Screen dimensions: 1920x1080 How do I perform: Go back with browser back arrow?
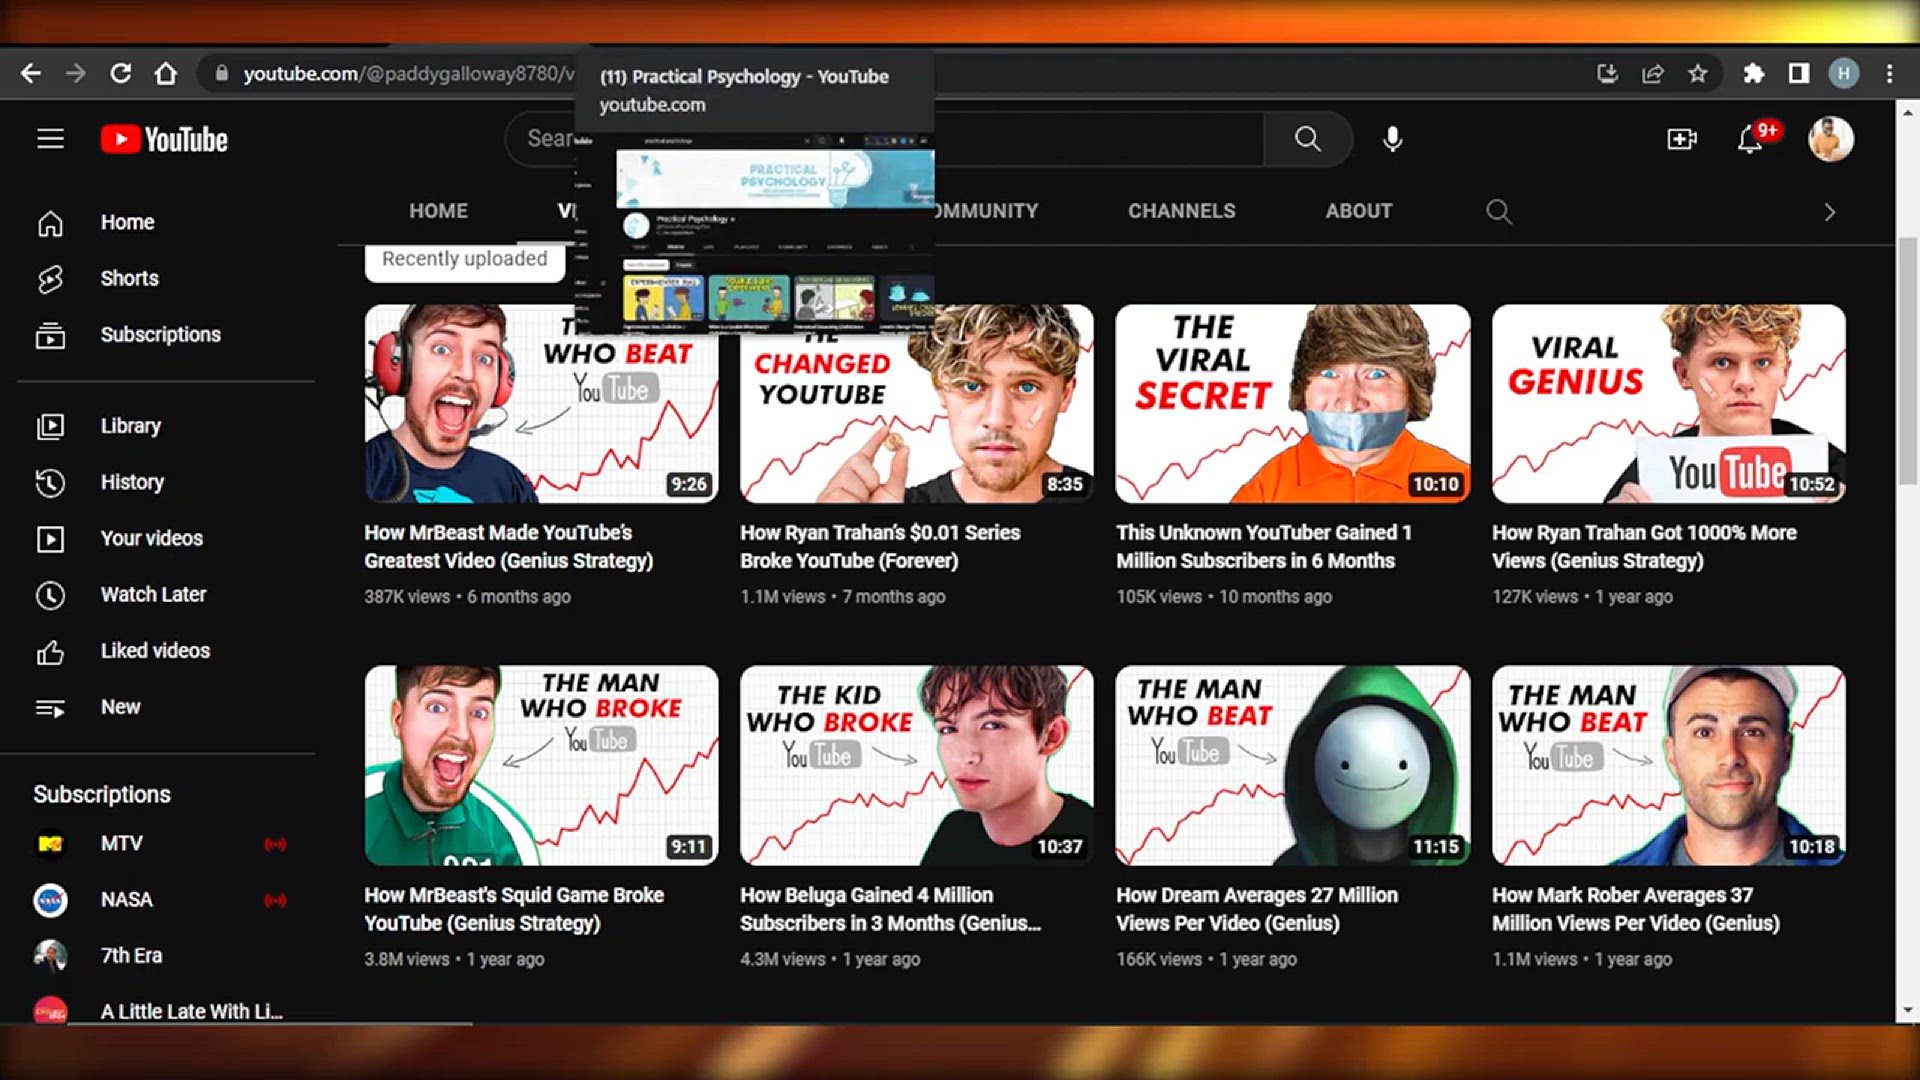30,73
